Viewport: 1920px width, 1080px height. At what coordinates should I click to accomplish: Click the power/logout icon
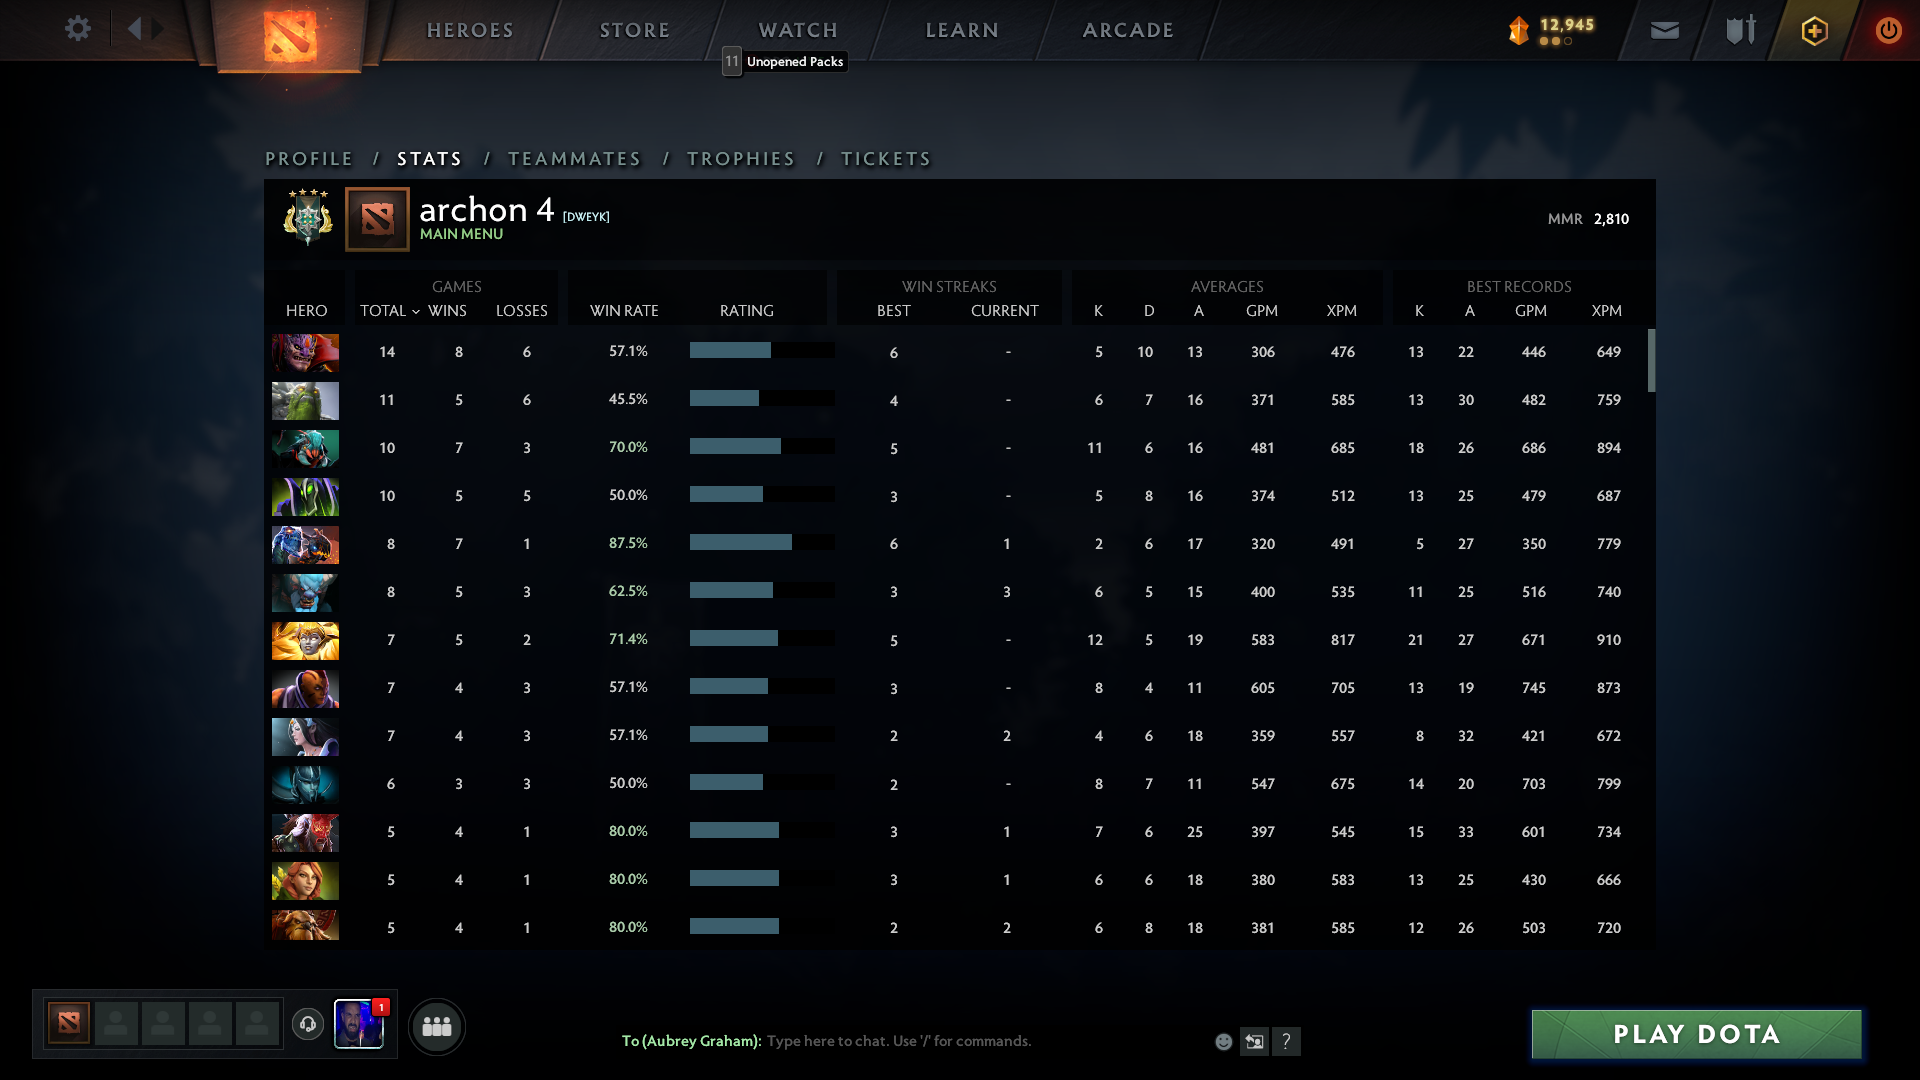[1888, 30]
